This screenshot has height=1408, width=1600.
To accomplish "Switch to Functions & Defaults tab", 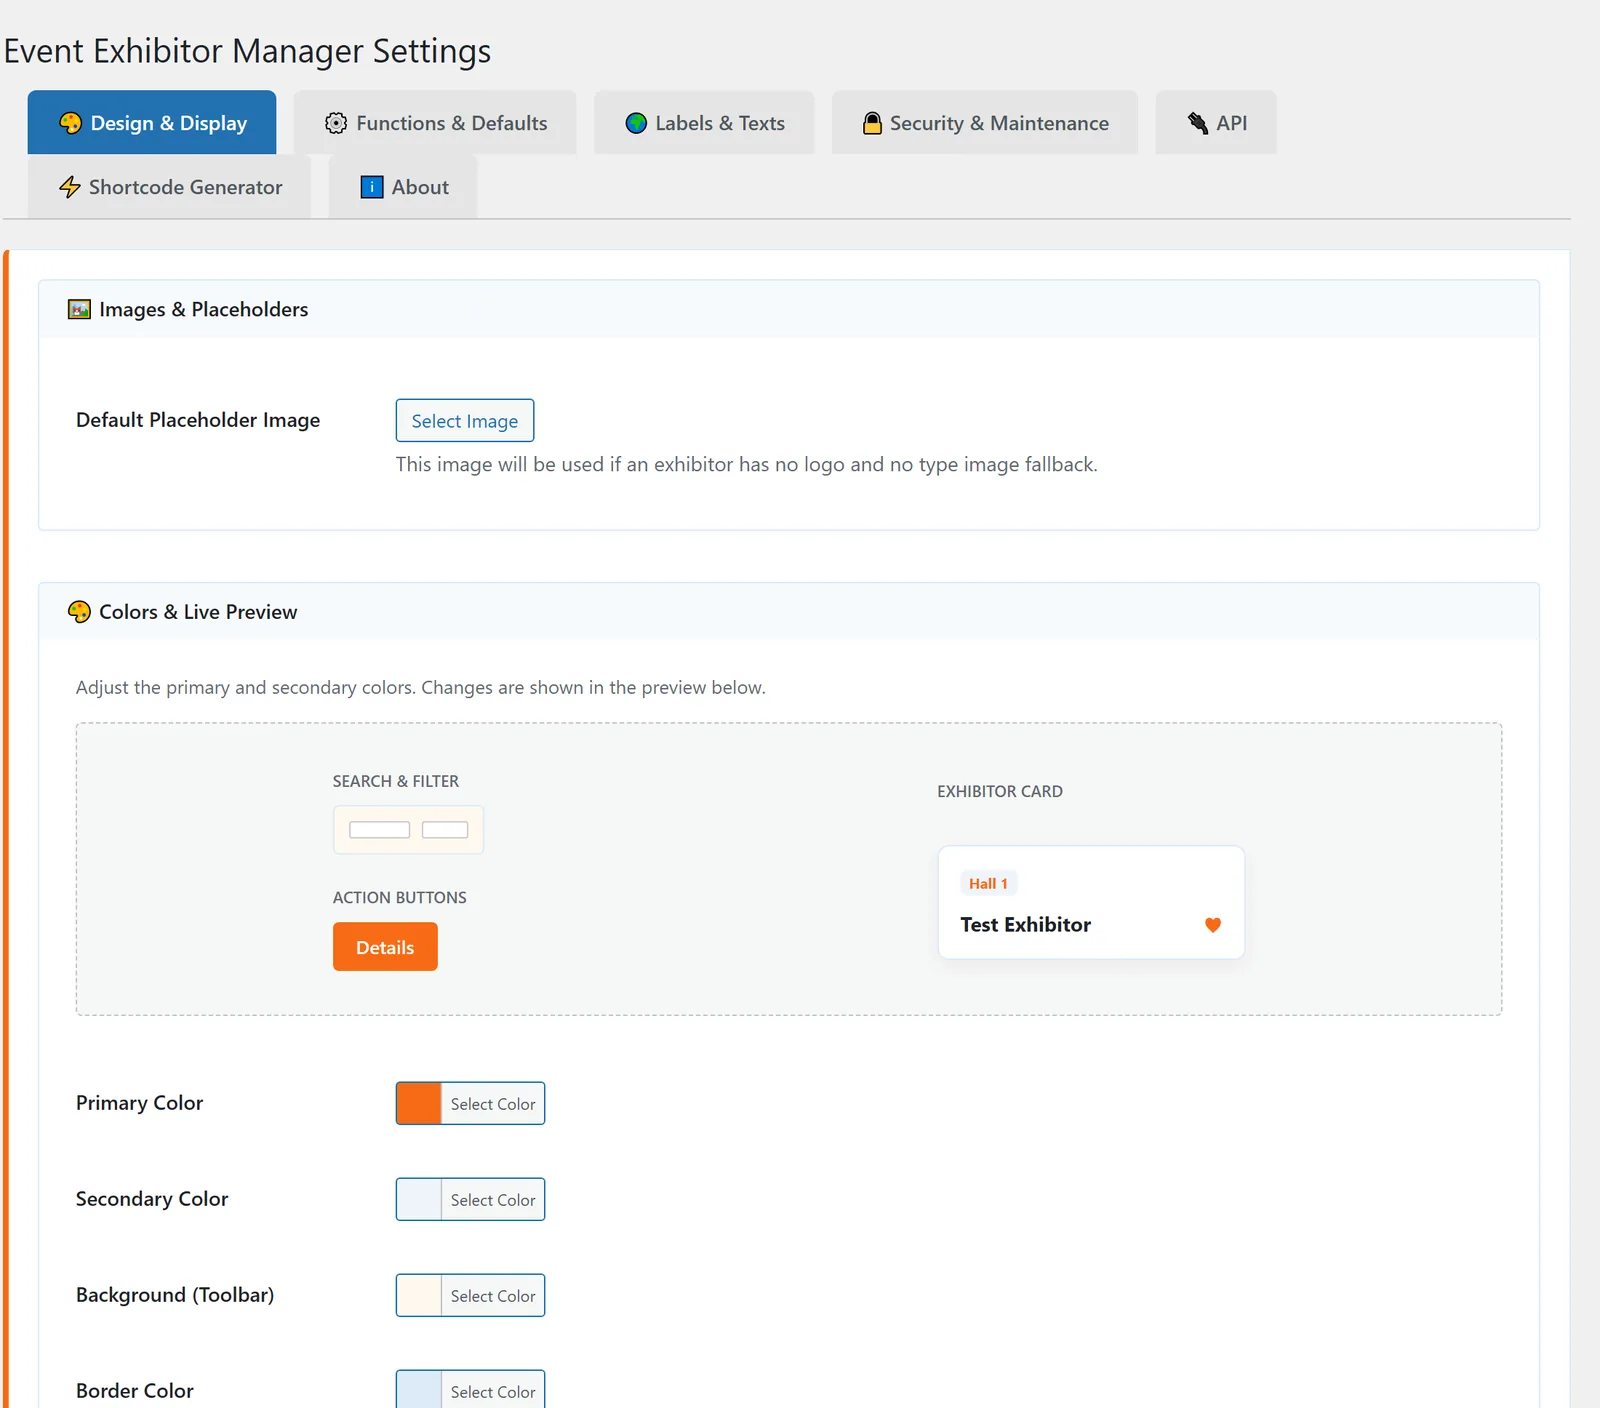I will 435,122.
